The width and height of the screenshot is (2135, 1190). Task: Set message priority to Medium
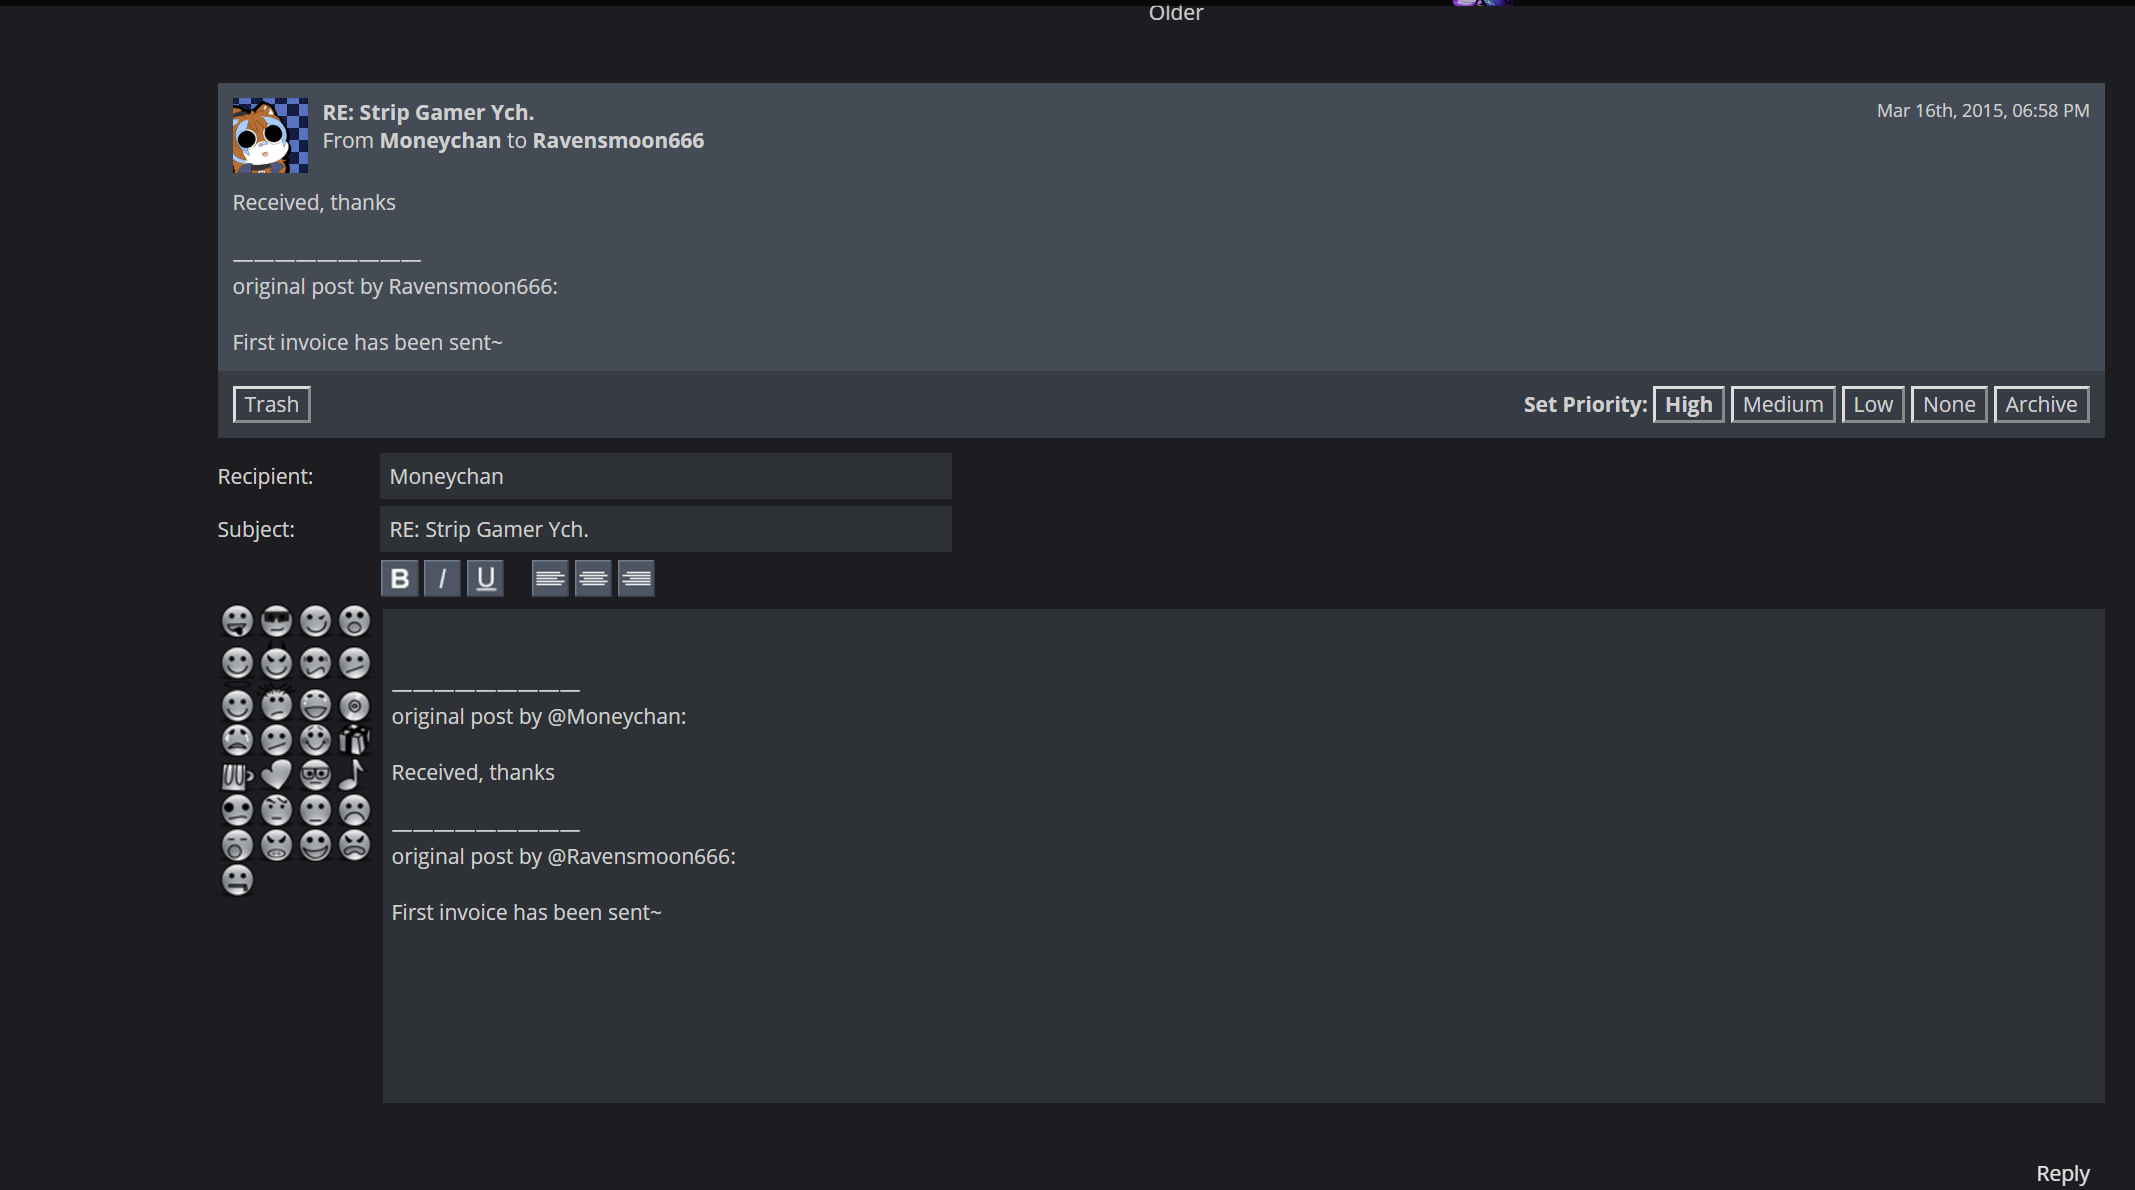[x=1783, y=404]
